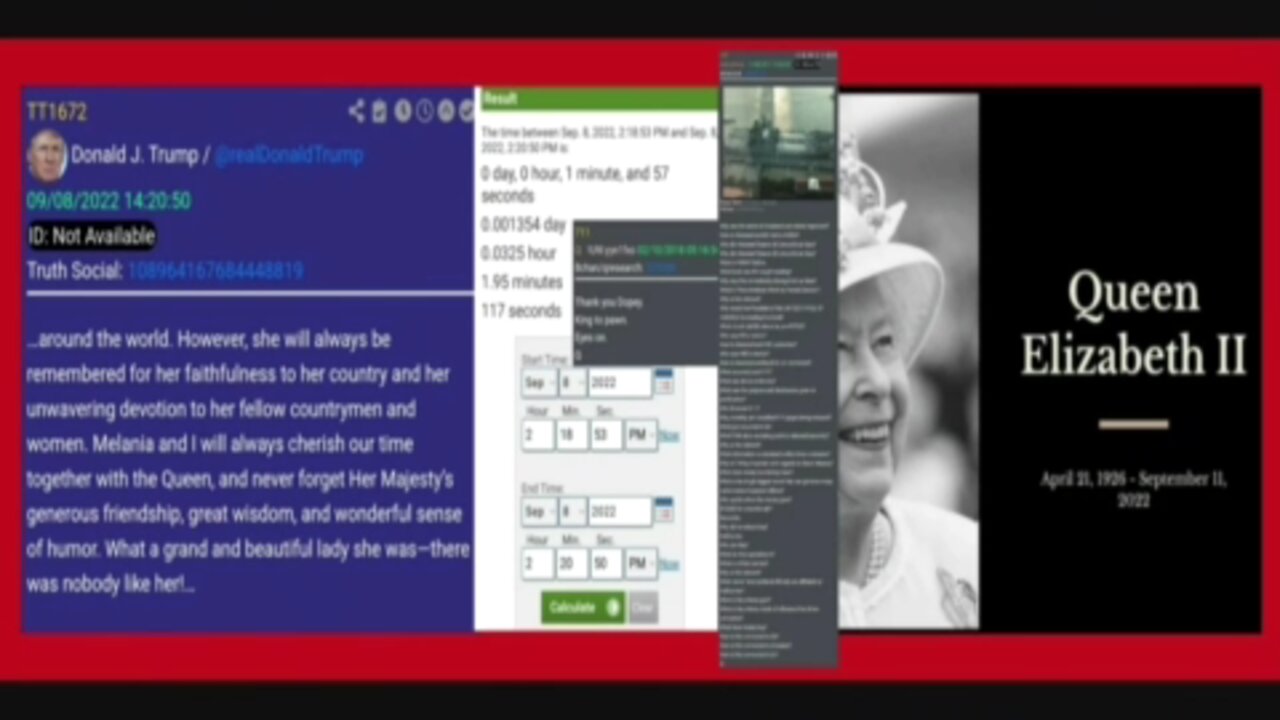1280x720 pixels.
Task: Click the clipboard copy icon in post header
Action: 379,111
